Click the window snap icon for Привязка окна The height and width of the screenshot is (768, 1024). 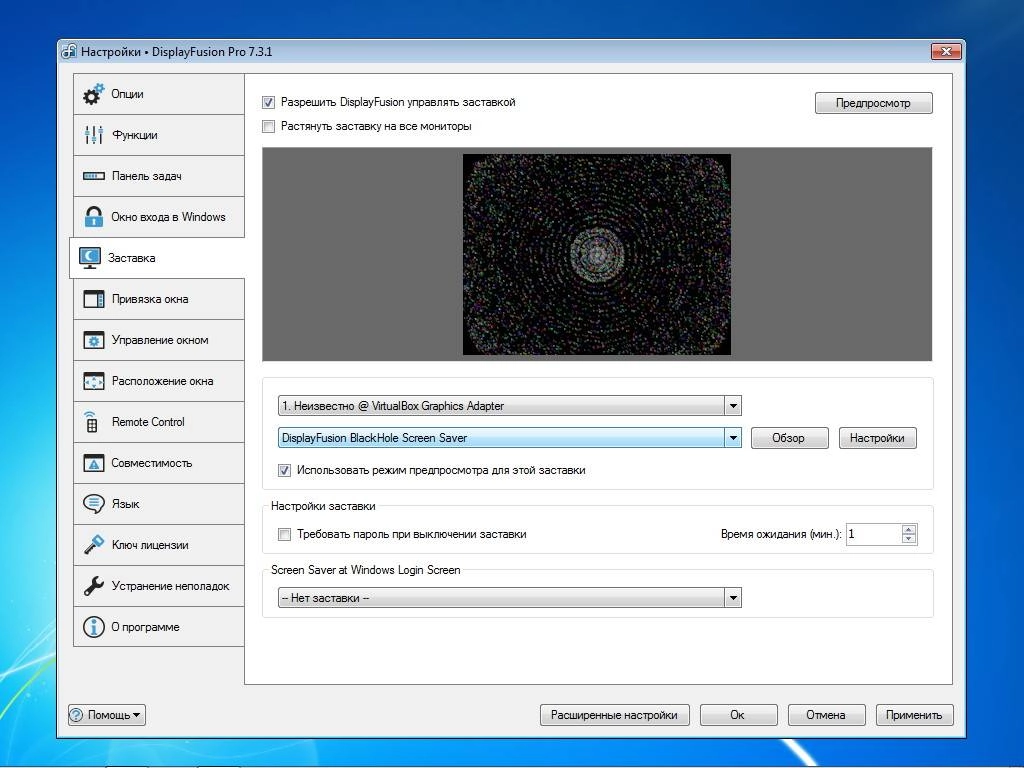pos(93,299)
